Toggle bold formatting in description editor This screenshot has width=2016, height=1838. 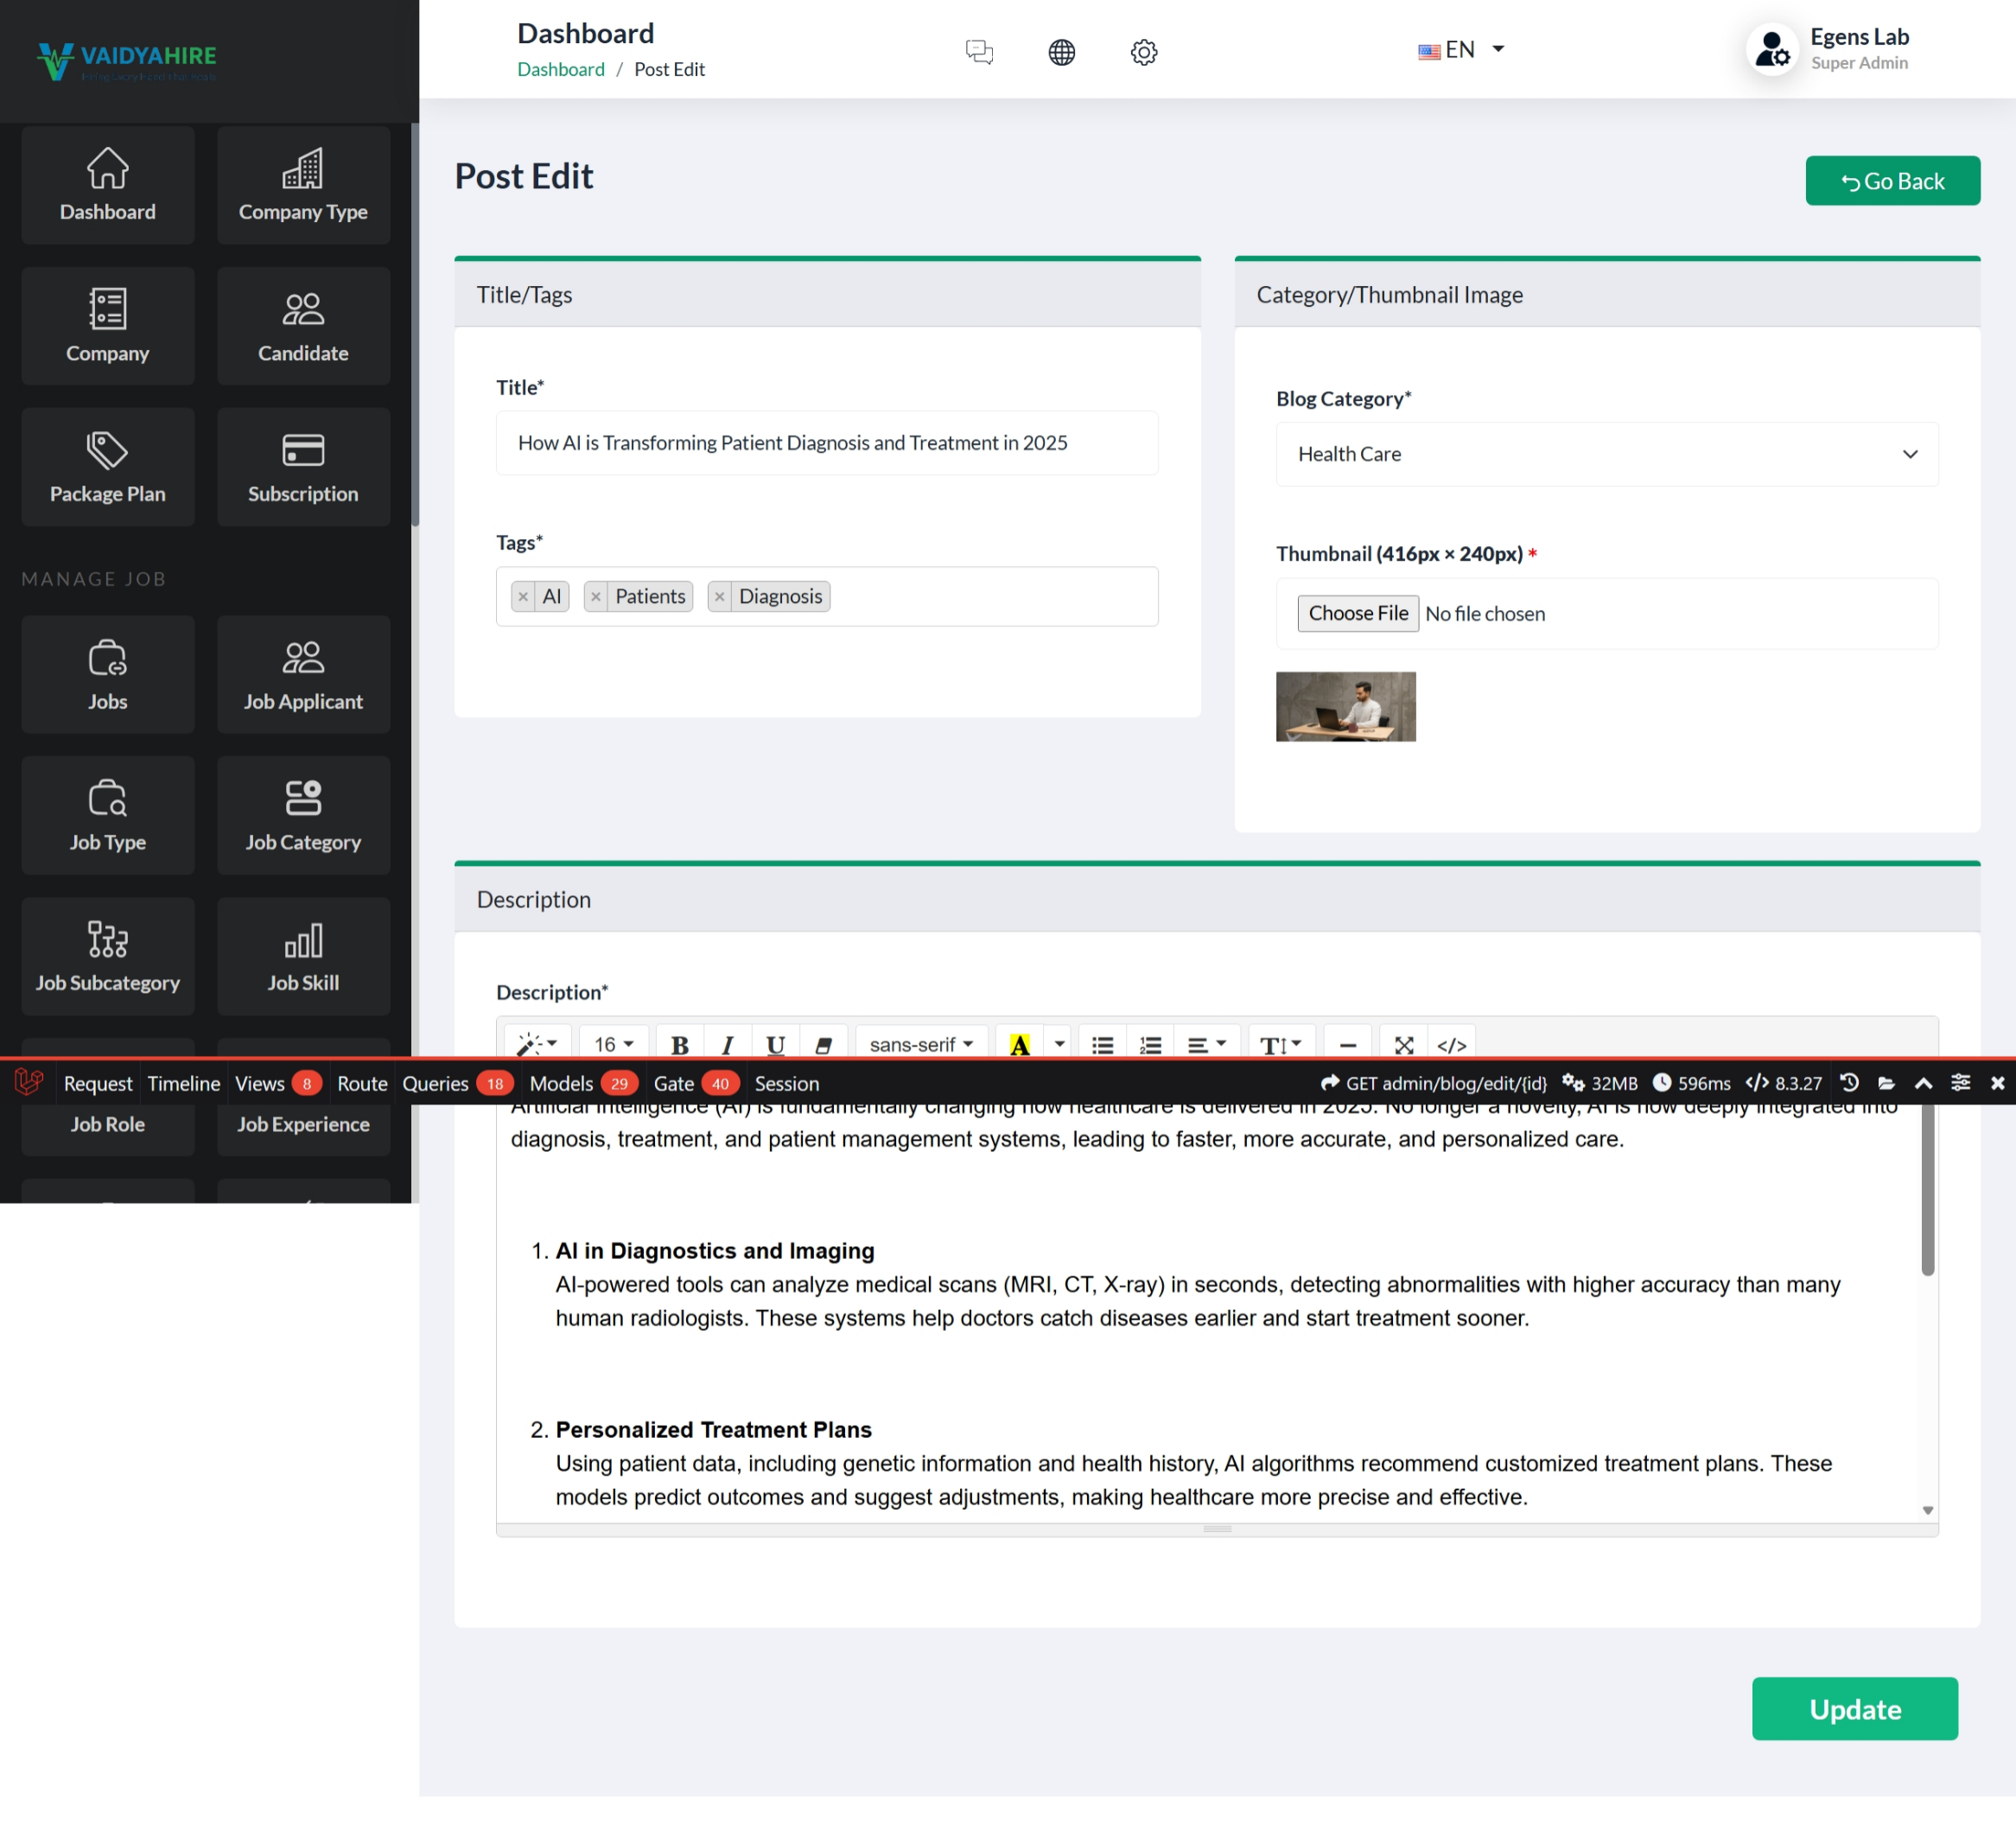[680, 1044]
